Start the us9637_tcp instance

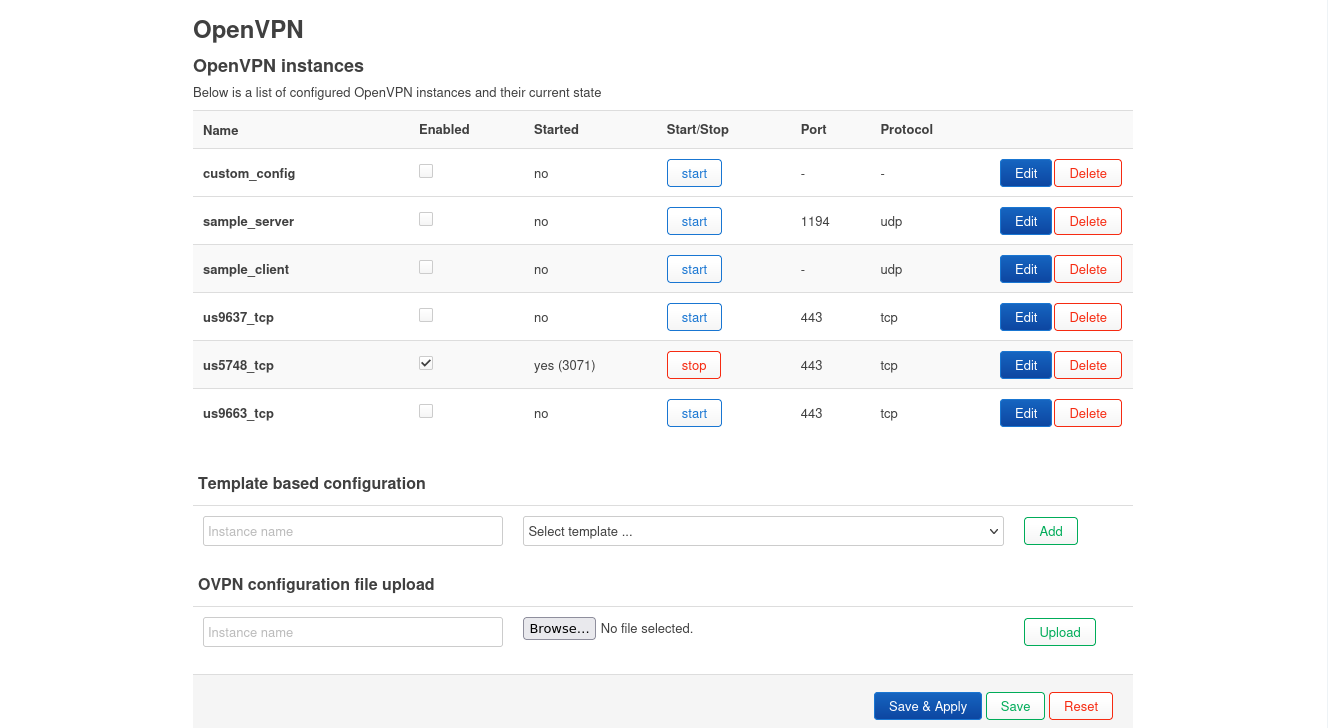(694, 317)
